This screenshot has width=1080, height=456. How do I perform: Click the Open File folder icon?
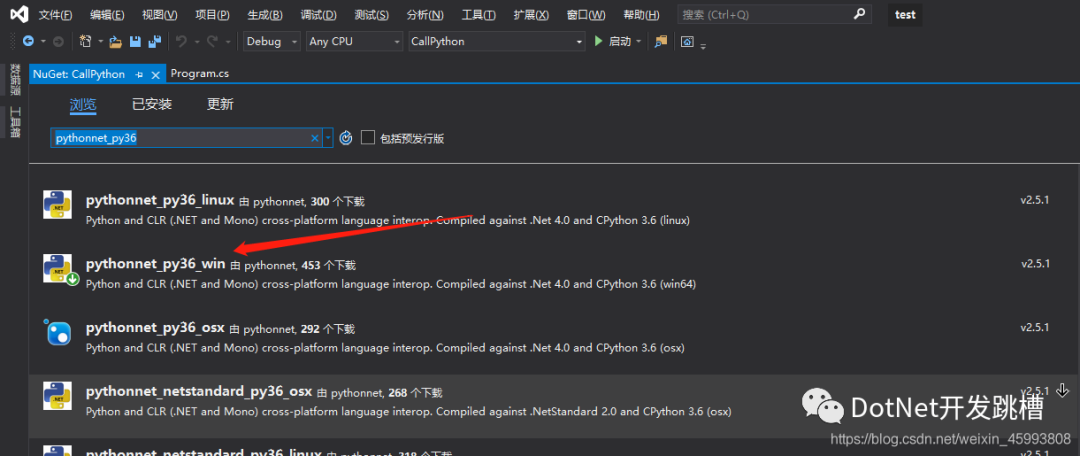click(116, 42)
